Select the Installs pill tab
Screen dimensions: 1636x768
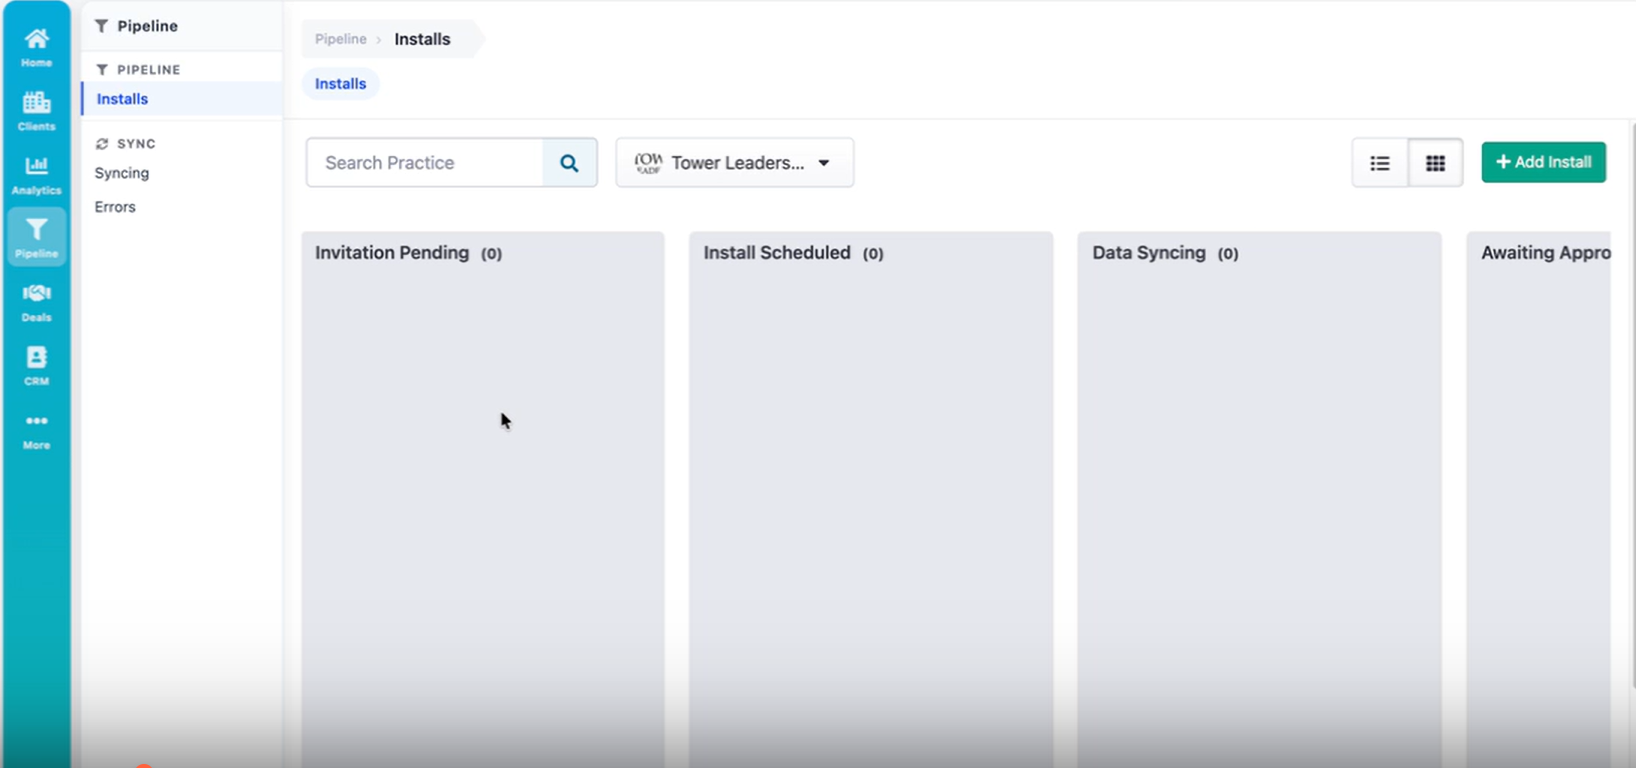341,84
